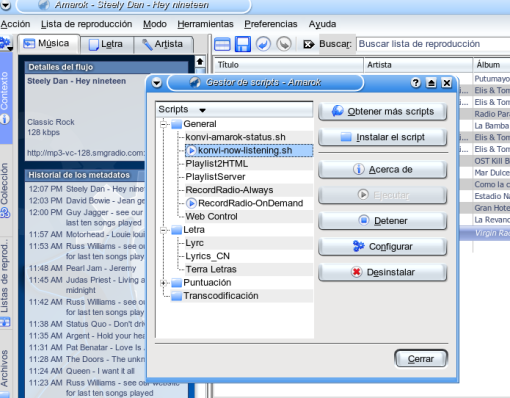The height and width of the screenshot is (398, 510).
Task: Click the Título column header
Action: tap(289, 65)
